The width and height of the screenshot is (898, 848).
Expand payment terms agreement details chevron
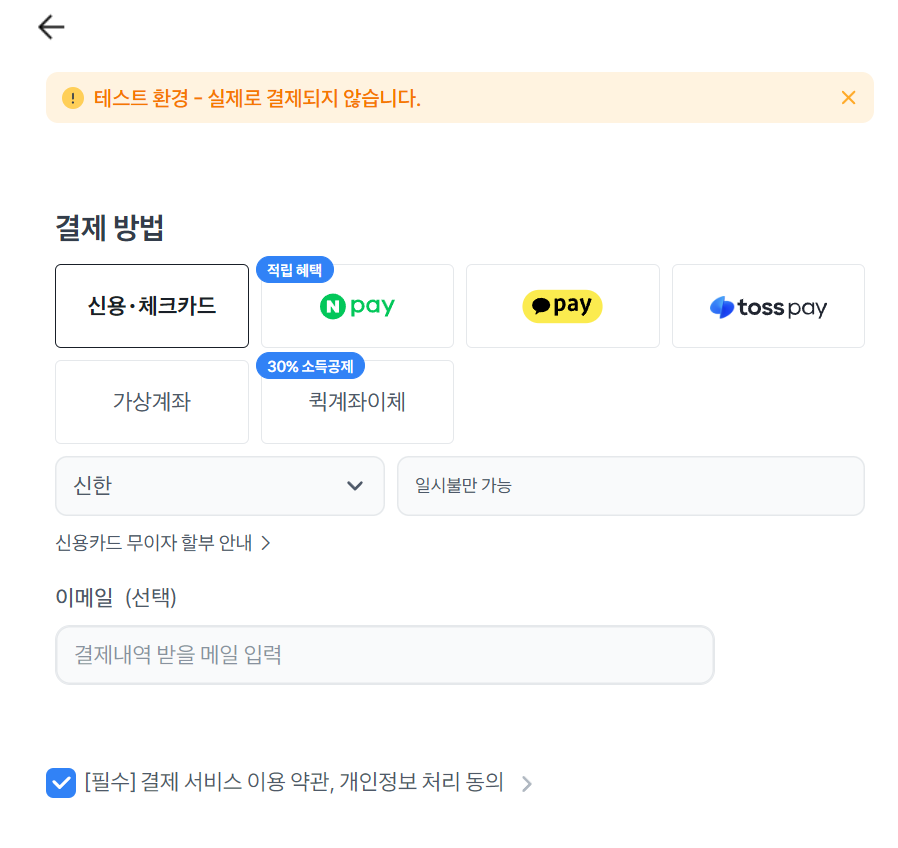pos(527,783)
